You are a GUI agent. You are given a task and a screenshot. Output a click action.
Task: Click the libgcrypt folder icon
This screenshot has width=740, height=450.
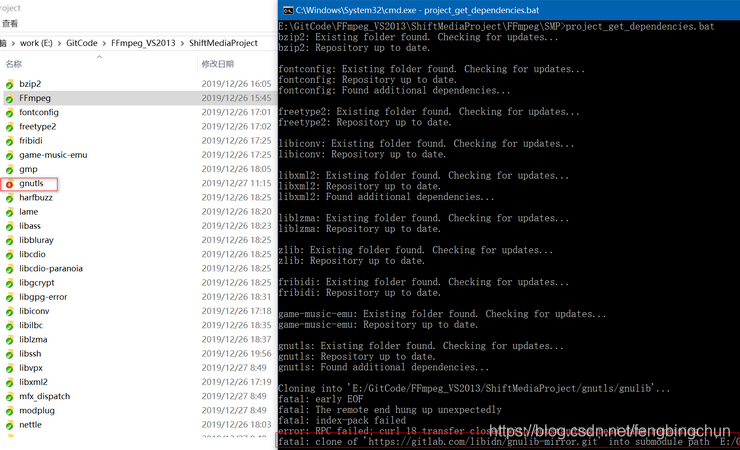pos(9,283)
